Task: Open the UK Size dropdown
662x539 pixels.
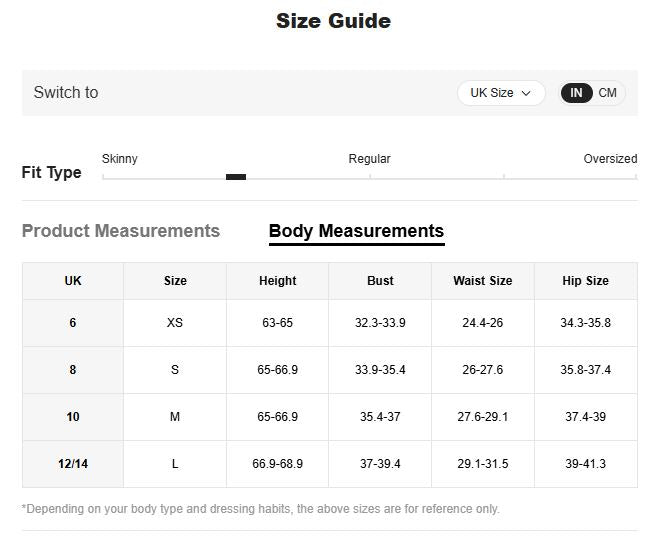Action: 500,93
